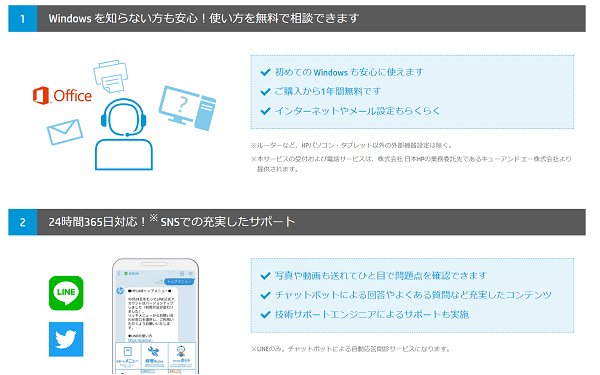Screen dimensions: 600x375
Task: Click text 技術サポートエンジニアによるサポートも実施
Action: click(x=372, y=315)
